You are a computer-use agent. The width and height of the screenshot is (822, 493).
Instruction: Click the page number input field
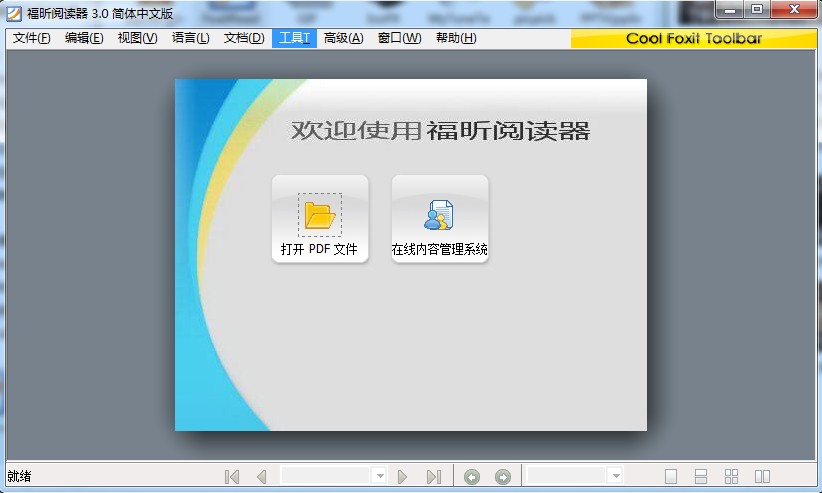pos(326,476)
